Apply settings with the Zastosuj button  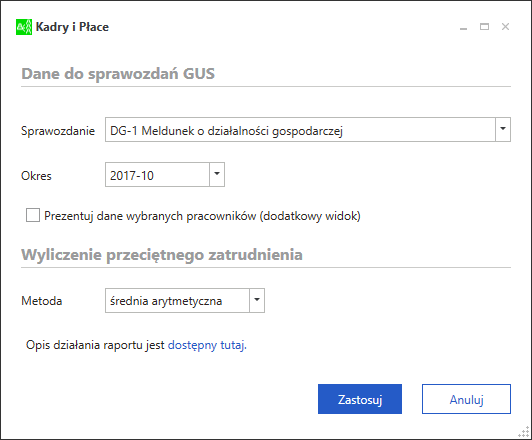pos(360,399)
